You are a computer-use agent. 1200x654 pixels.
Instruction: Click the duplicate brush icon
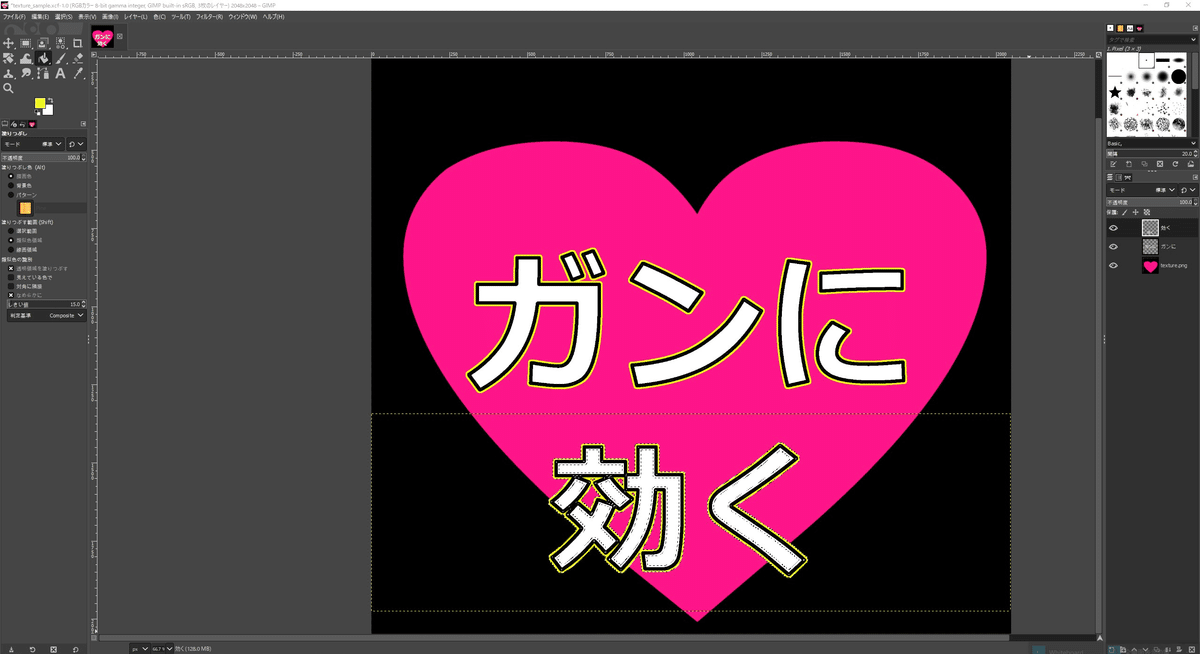click(1144, 164)
